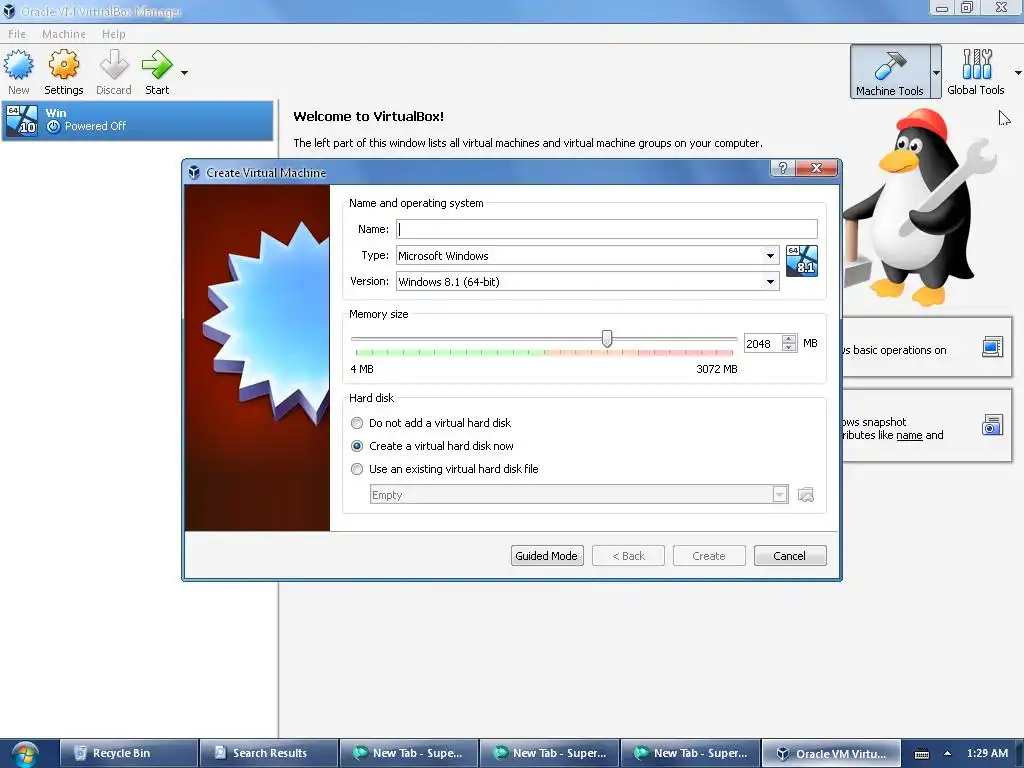Expand the Start button dropdown arrow
Viewport: 1024px width, 768px height.
pos(184,72)
